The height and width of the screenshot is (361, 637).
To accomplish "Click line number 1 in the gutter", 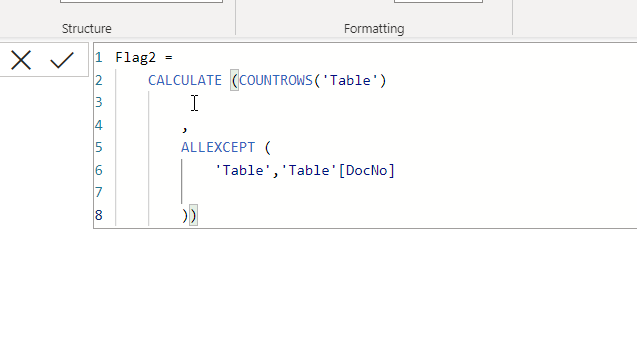I will coord(99,58).
